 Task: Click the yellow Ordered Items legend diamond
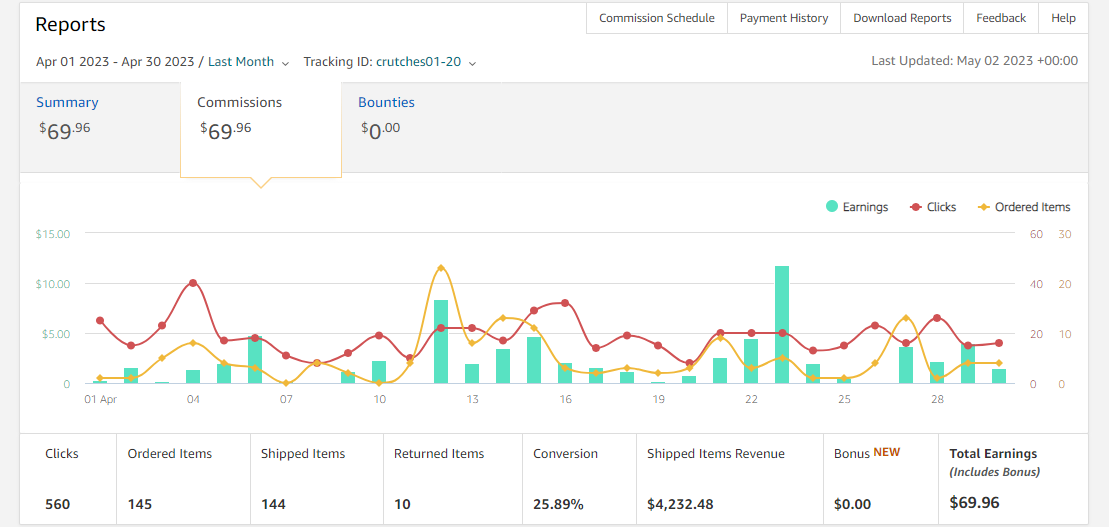click(x=984, y=207)
